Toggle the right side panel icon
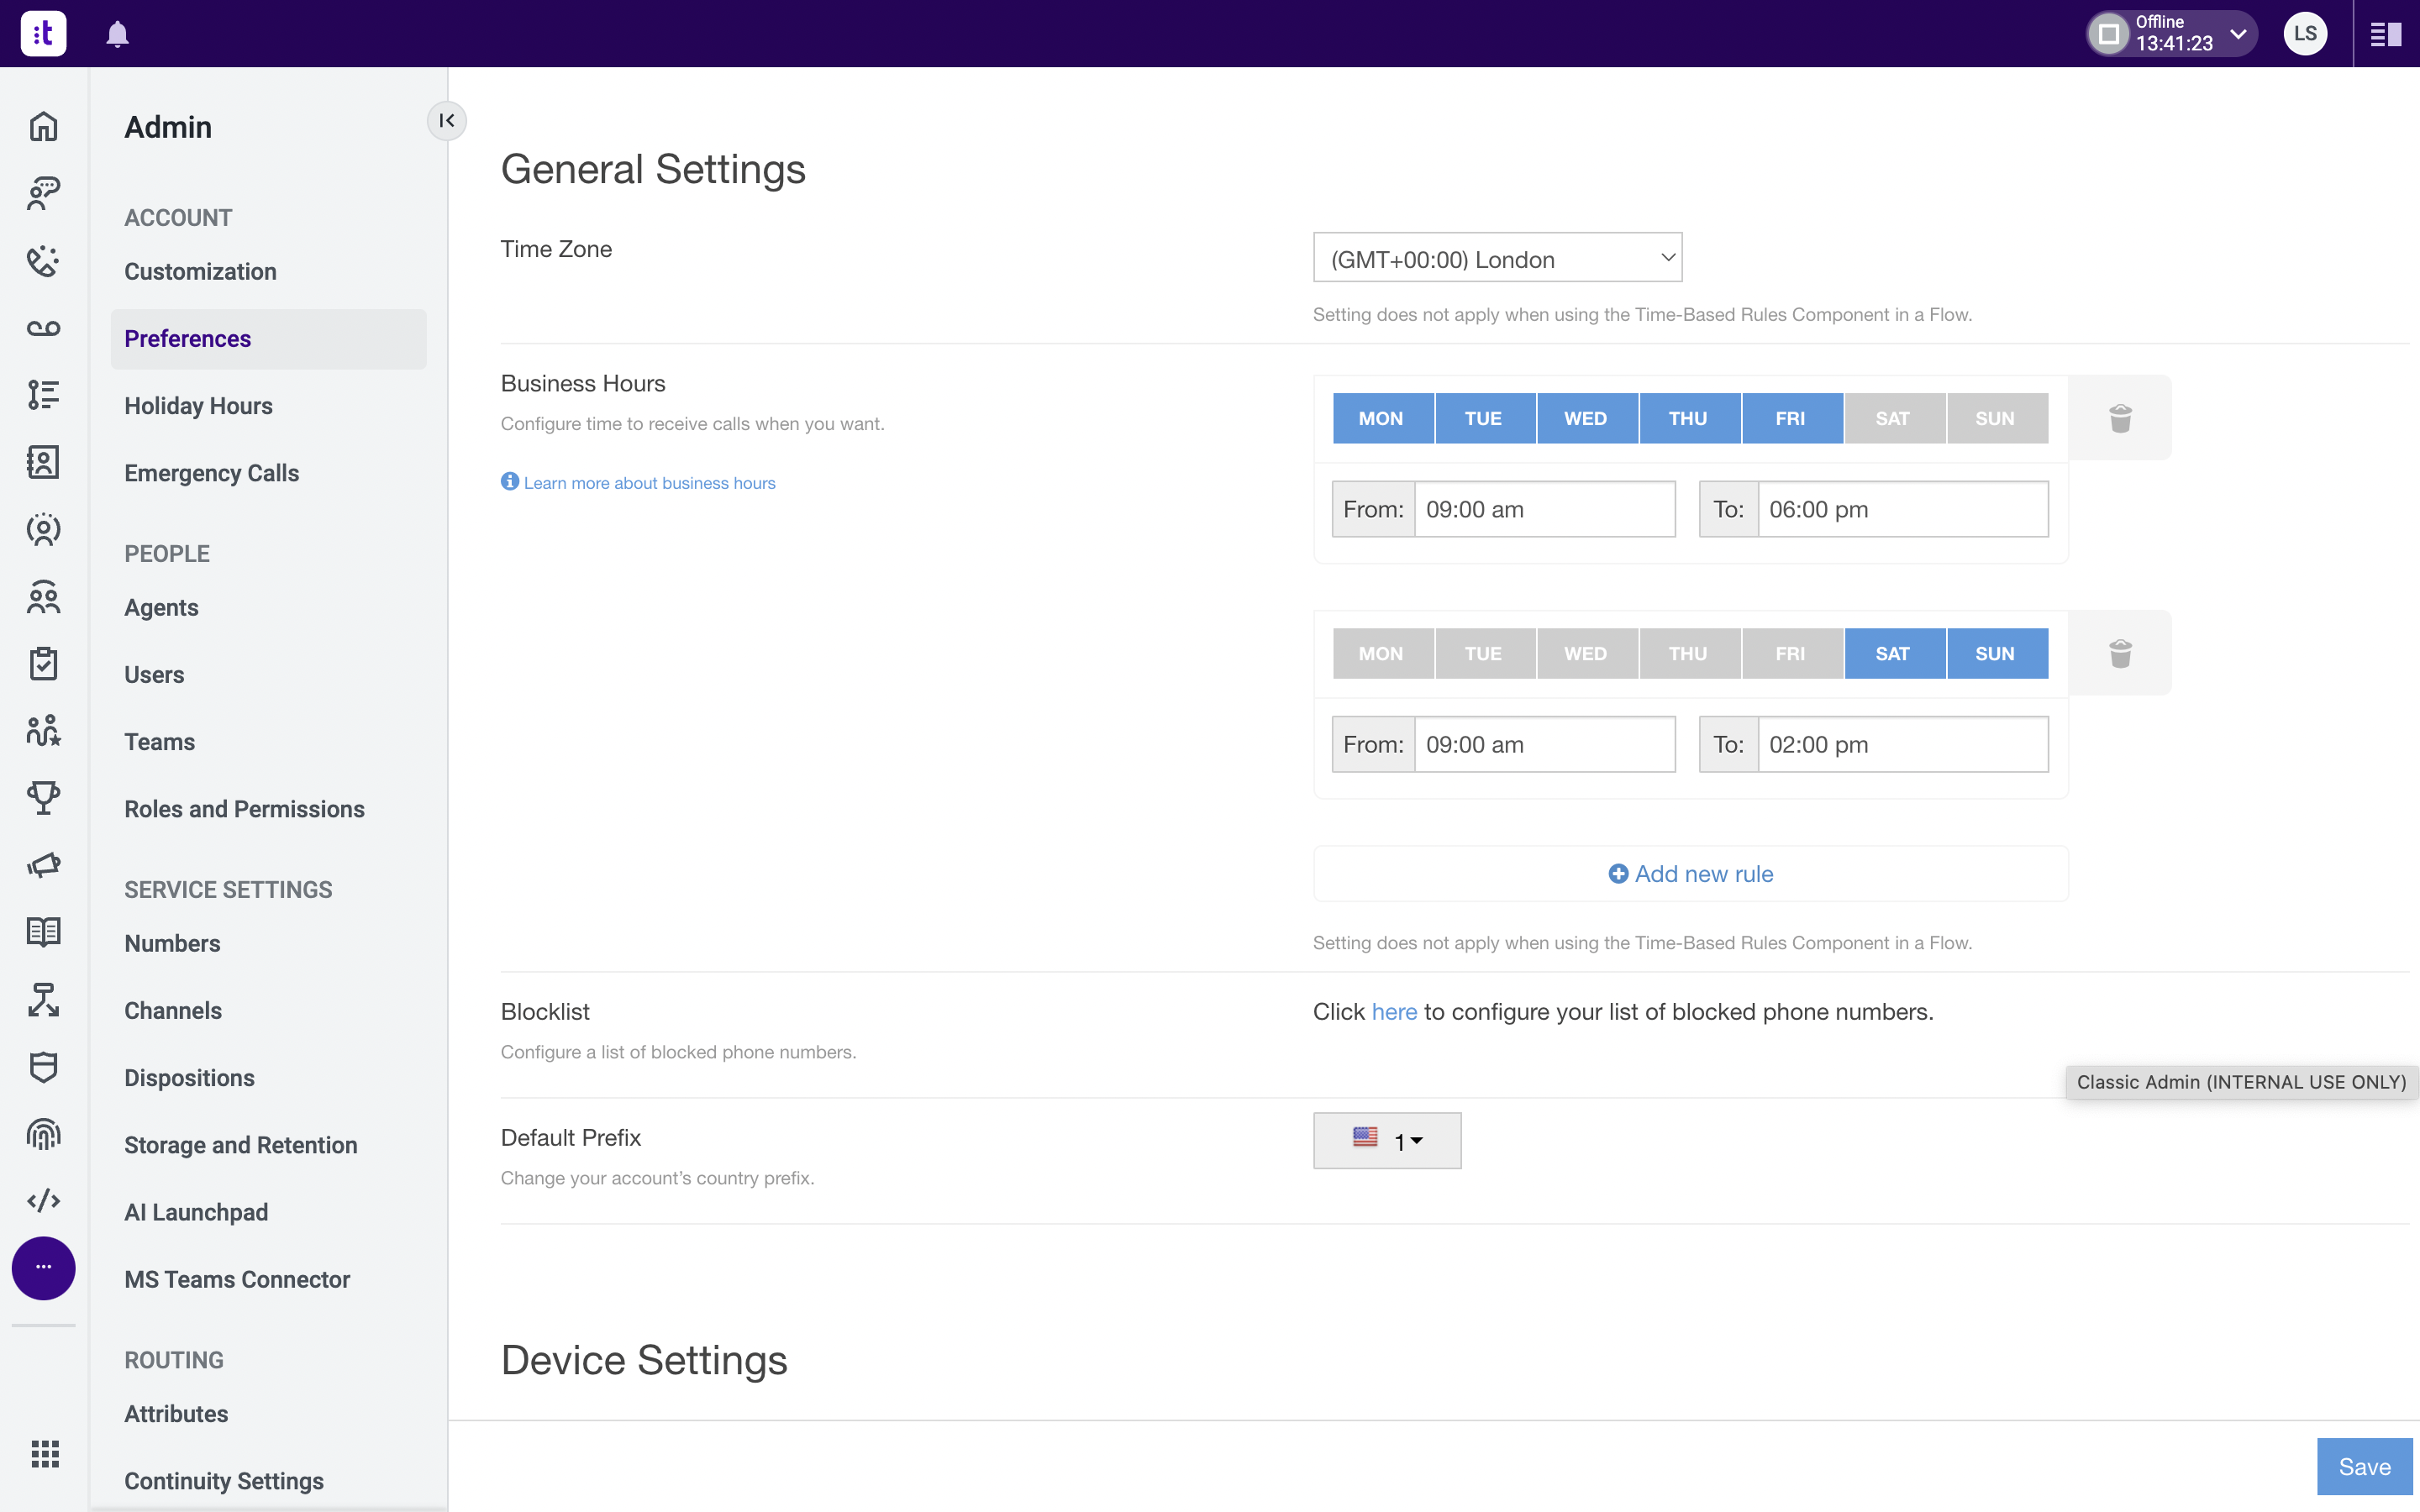Screen dimensions: 2420x1512 pos(2385,34)
